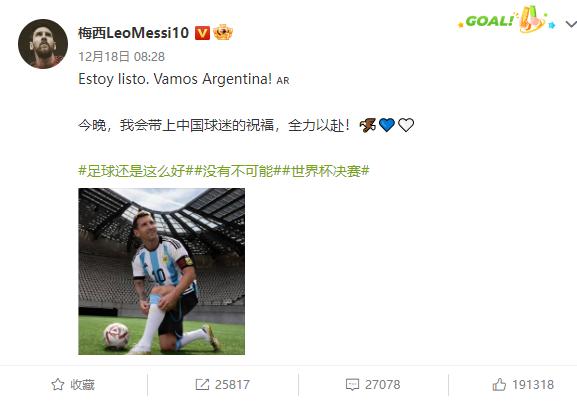Click the gold crown membership badge
The width and height of the screenshot is (577, 401).
coord(223,32)
